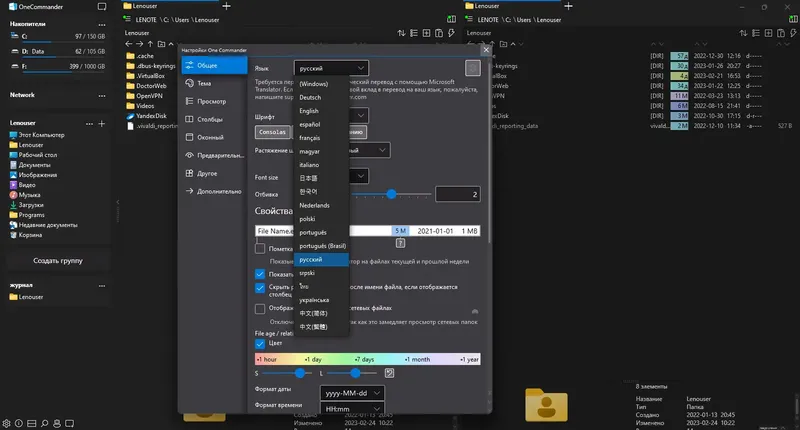This screenshot has width=800, height=430.
Task: Open Network section three-dots menu
Action: [102, 95]
